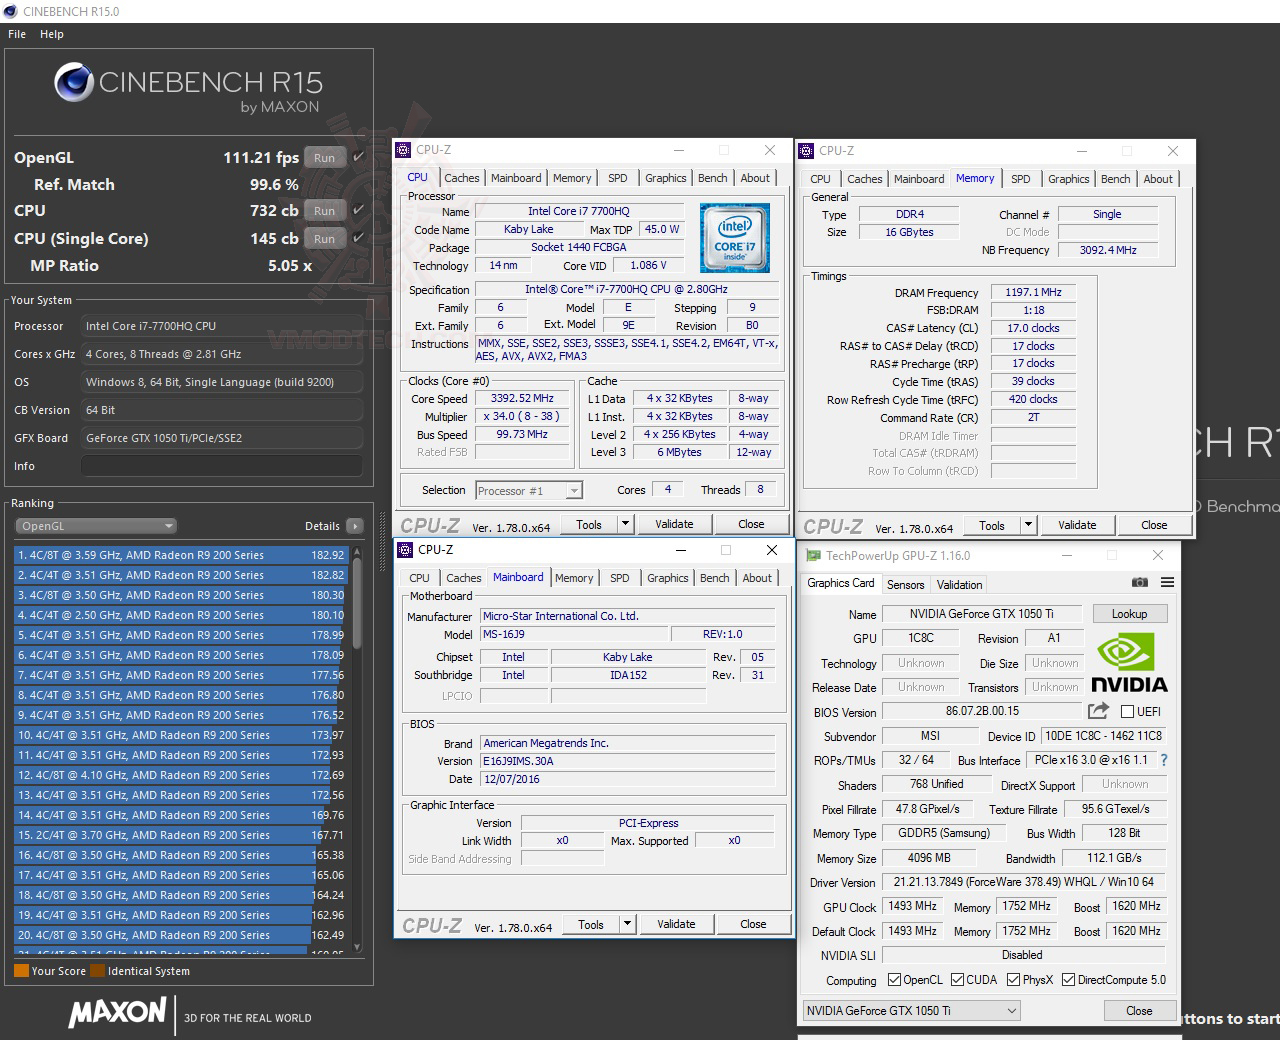
Task: Expand Tools arrow in CPU-Z Mainboard window
Action: click(x=626, y=925)
